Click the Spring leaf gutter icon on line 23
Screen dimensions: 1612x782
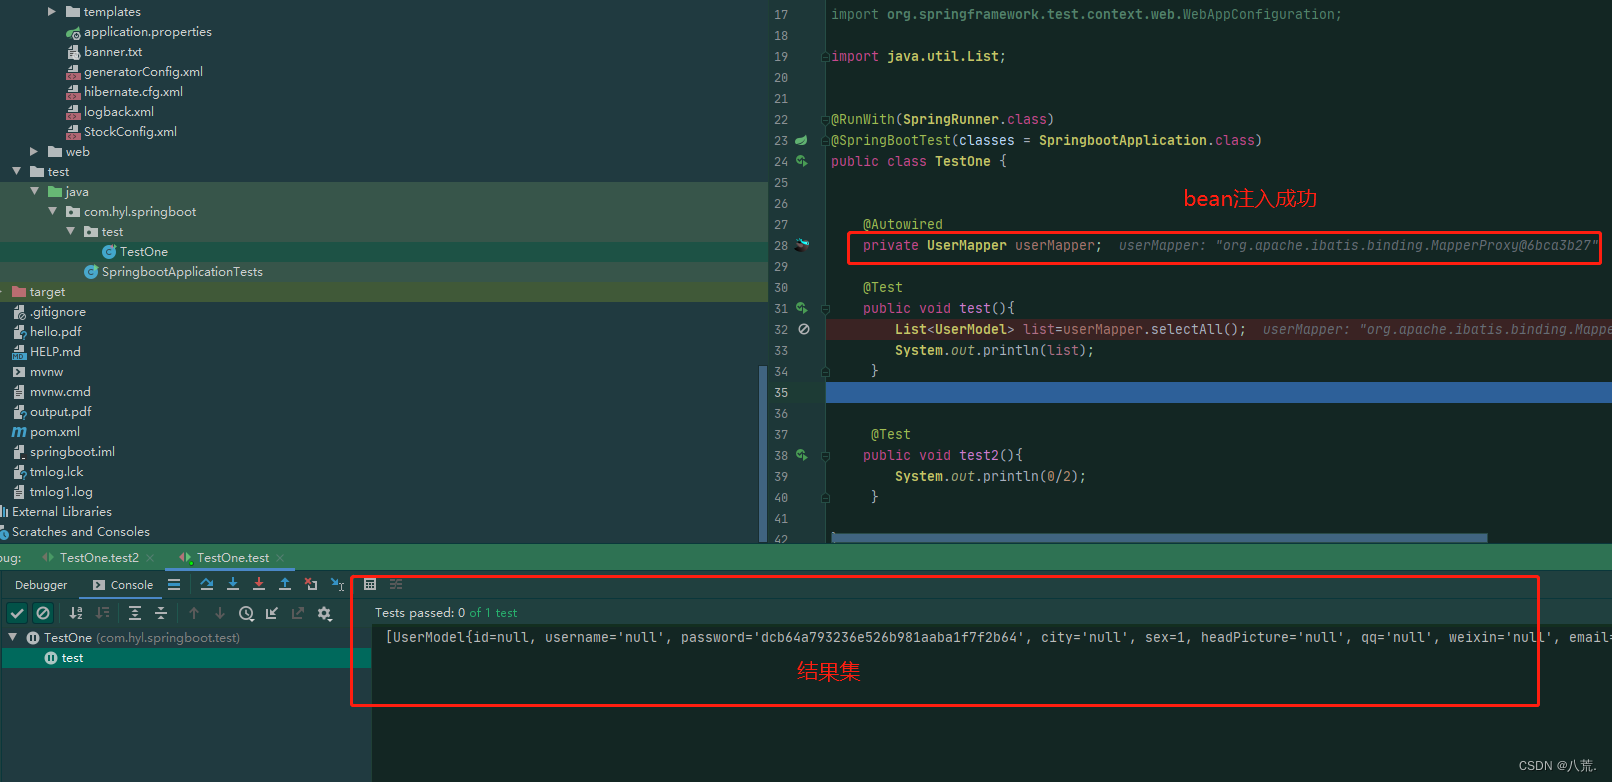pos(801,140)
